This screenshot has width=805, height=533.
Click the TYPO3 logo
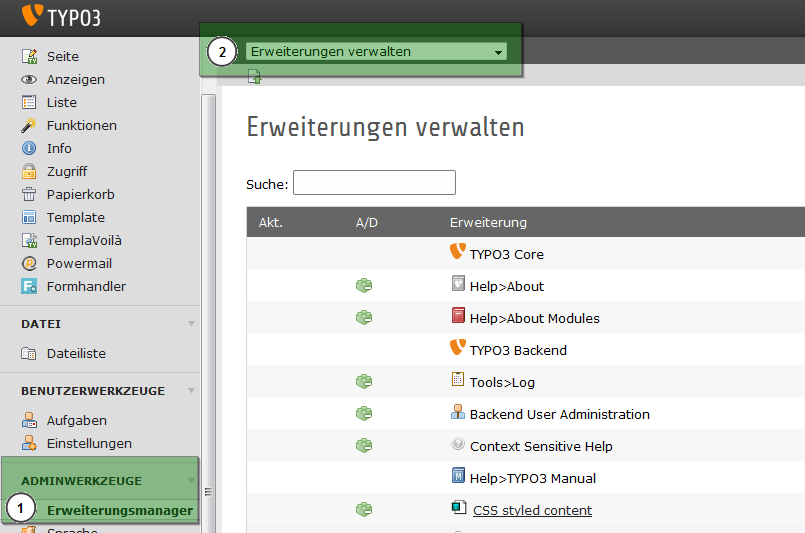61,16
